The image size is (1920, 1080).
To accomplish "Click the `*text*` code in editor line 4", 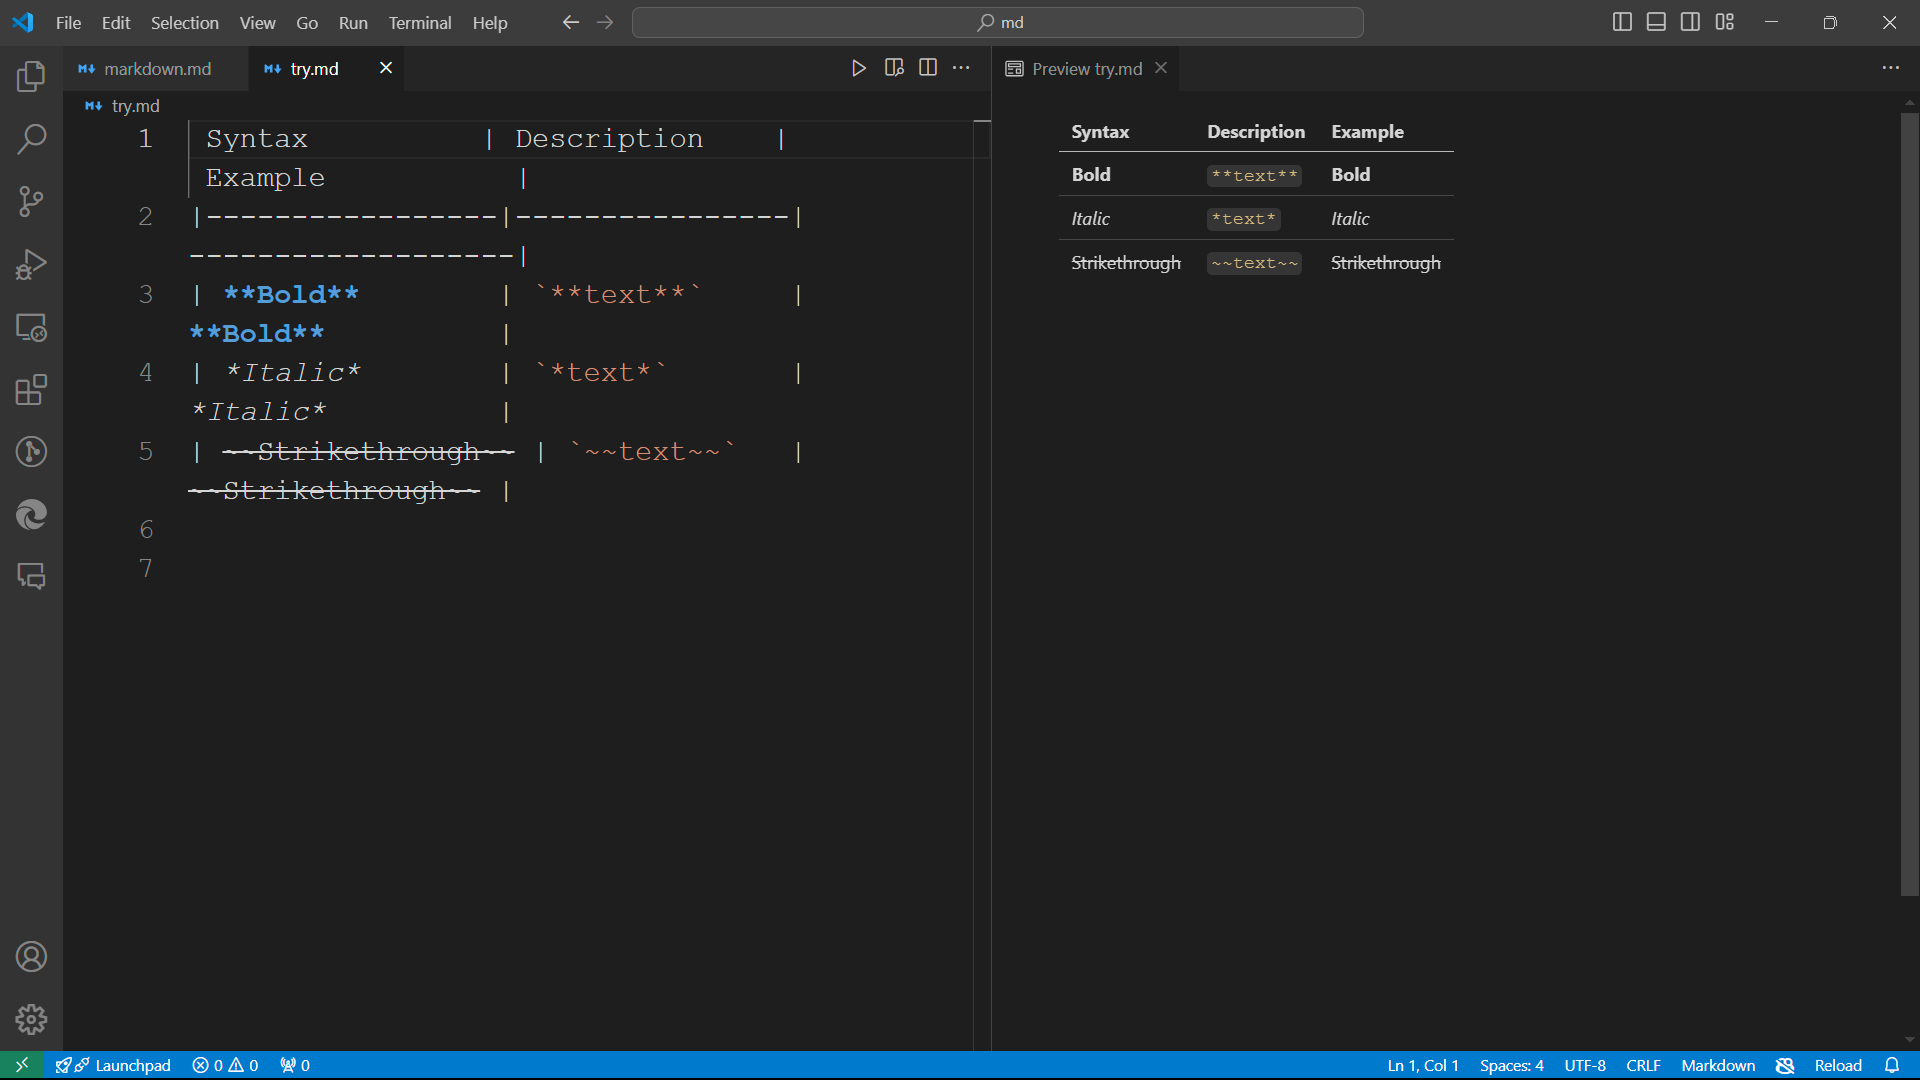I will click(x=600, y=372).
